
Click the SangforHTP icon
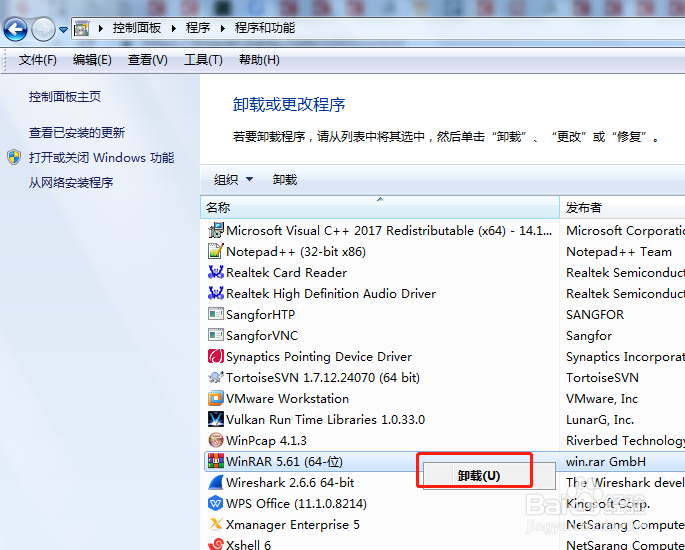coord(215,314)
